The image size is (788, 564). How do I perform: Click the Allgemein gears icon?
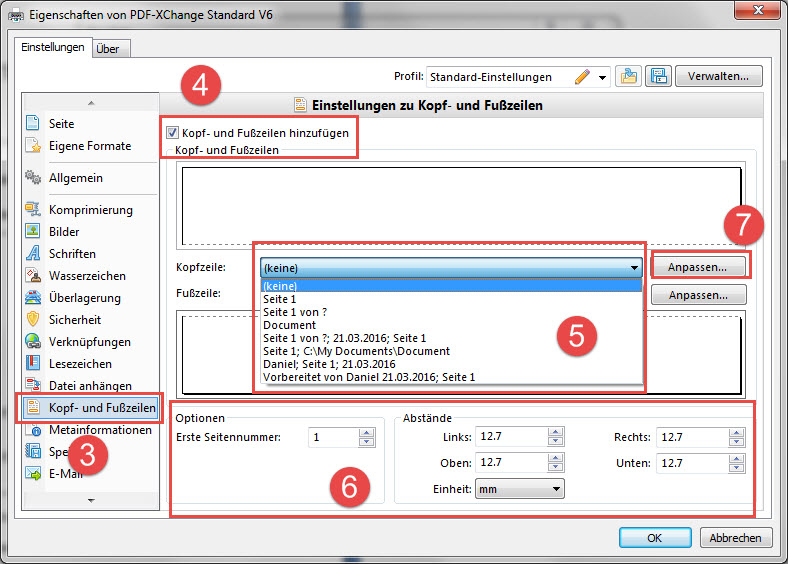33,177
